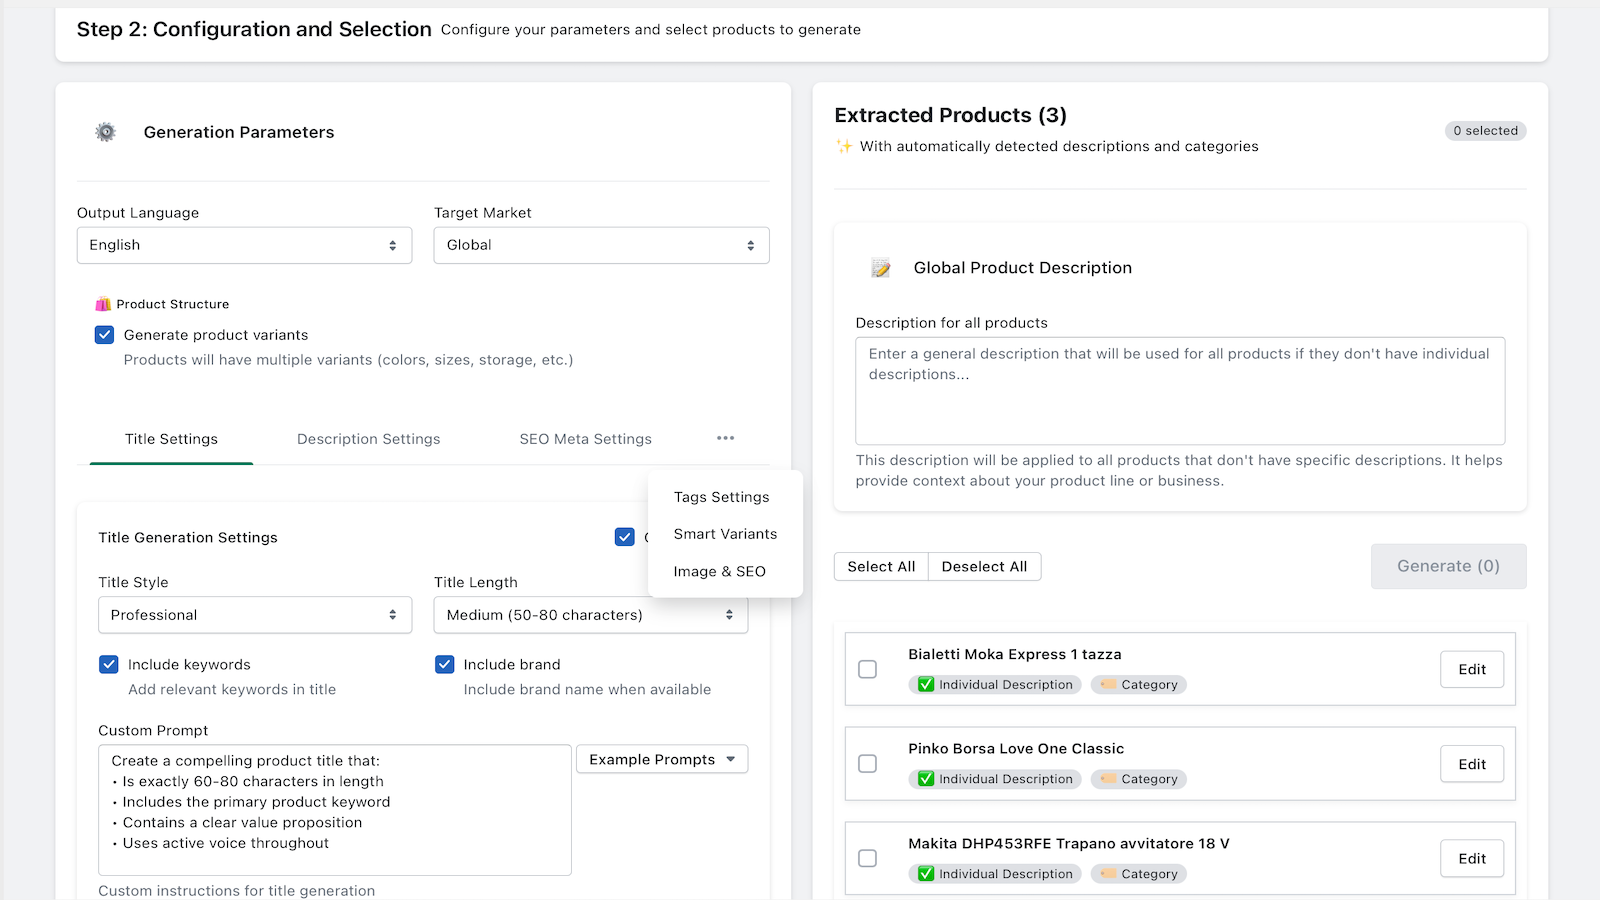1600x900 pixels.
Task: Expand the Example Prompts dropdown
Action: 661,758
